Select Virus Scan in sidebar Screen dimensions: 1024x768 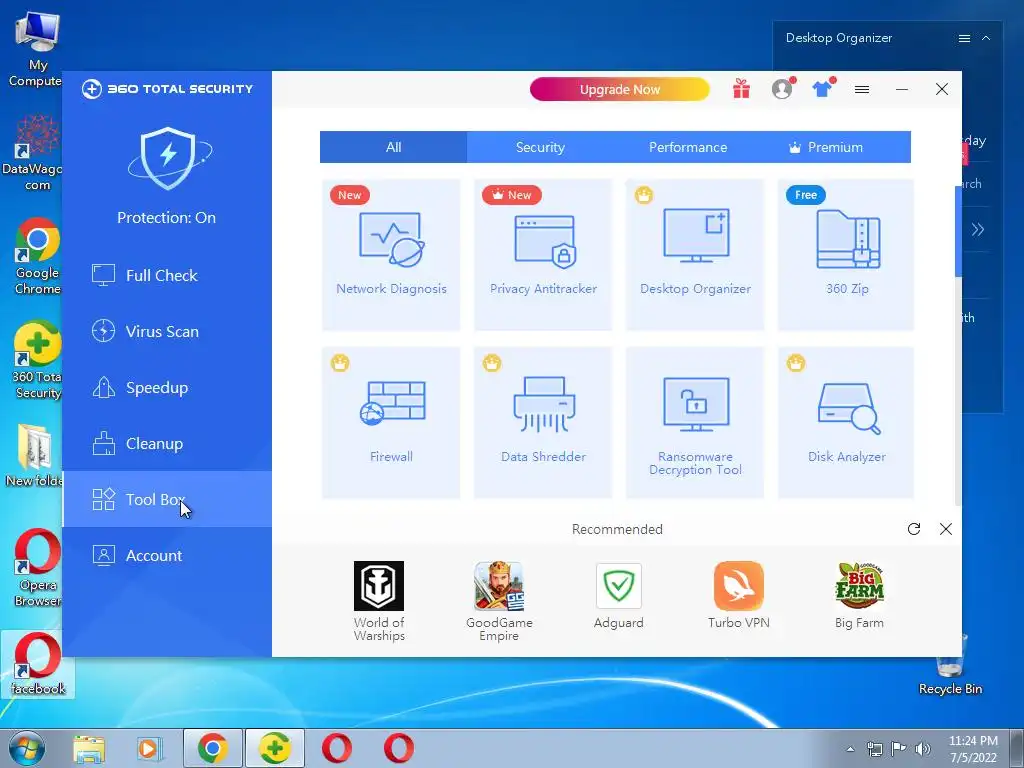coord(167,332)
